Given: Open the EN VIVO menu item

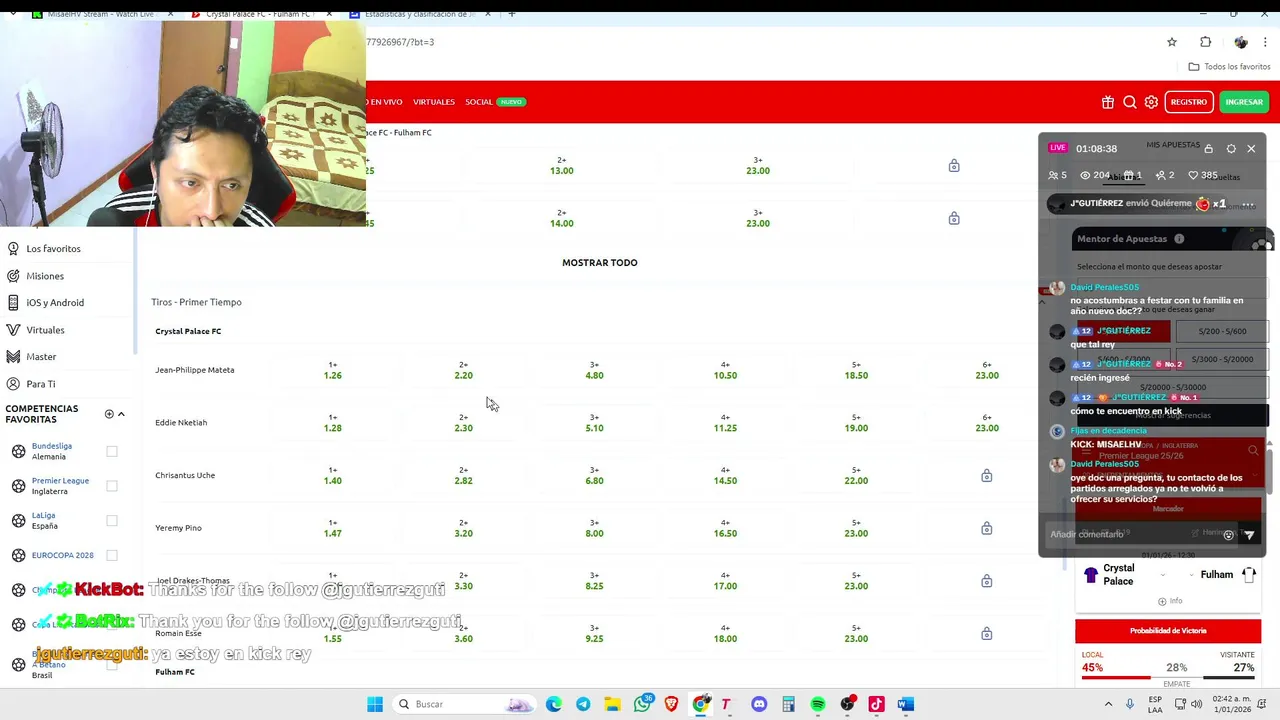Looking at the screenshot, I should tap(385, 102).
